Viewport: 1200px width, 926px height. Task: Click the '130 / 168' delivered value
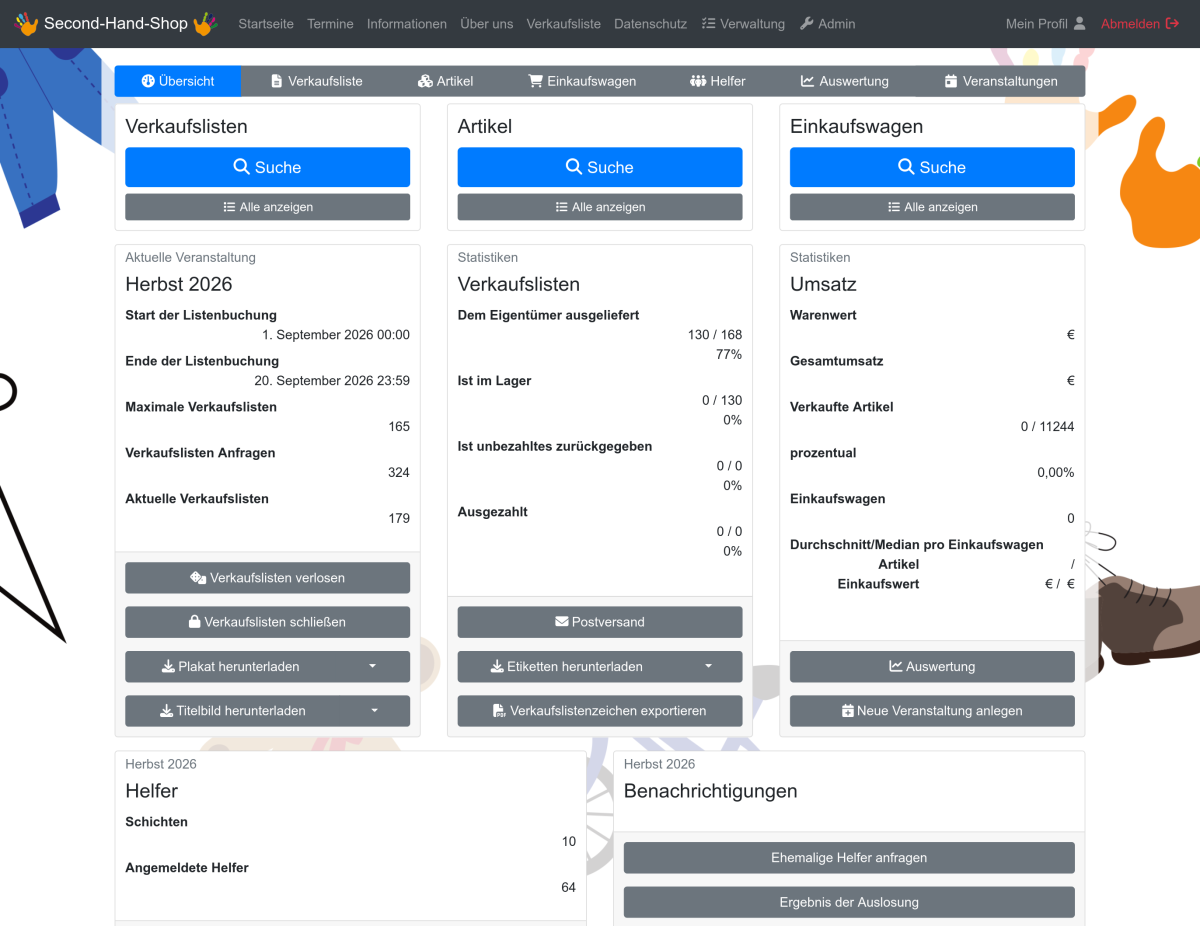[715, 335]
